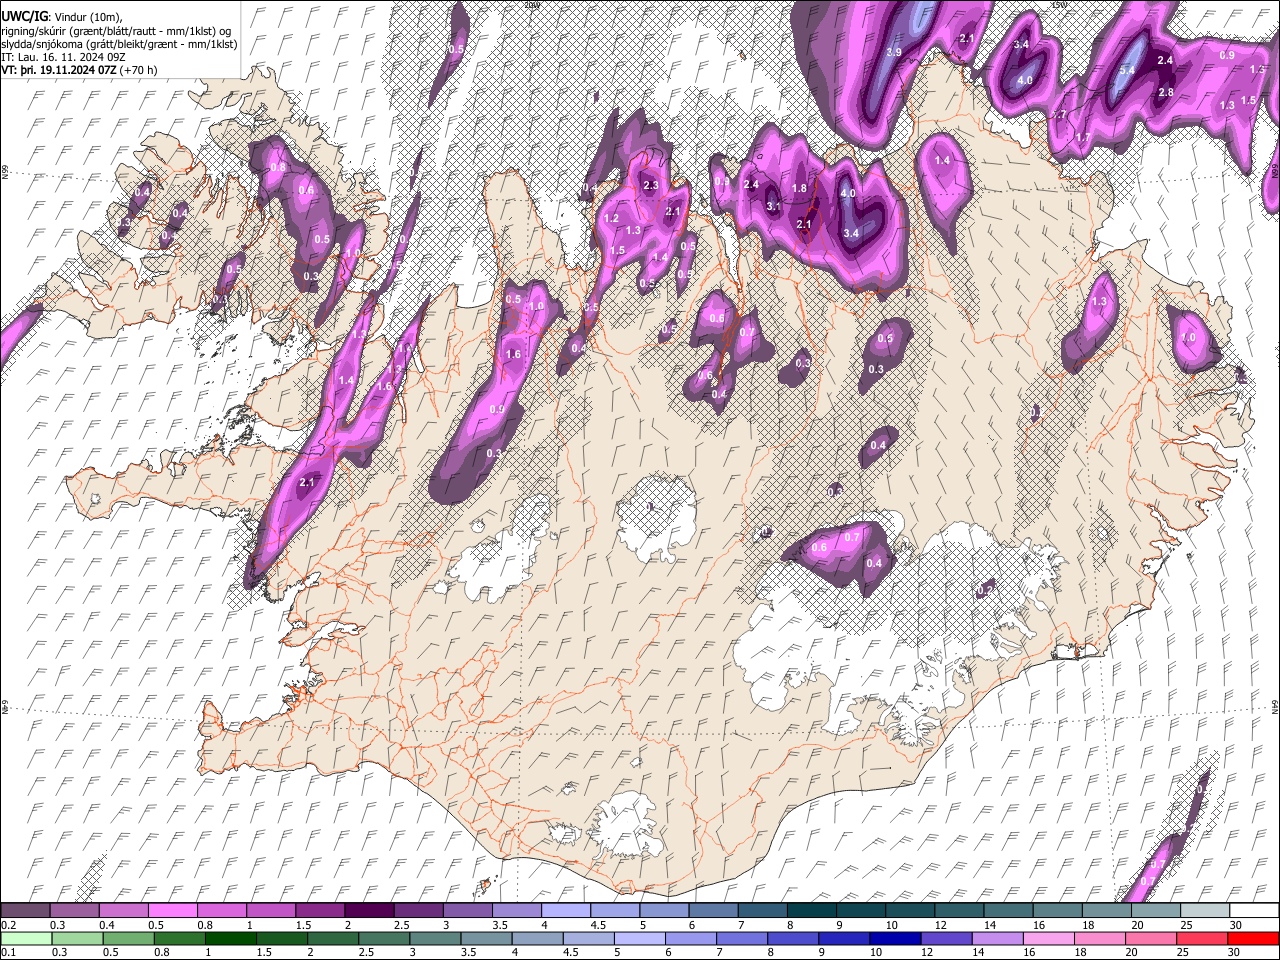The image size is (1280, 960).
Task: Click the dark navy blue swatch in rain scale
Action: pyautogui.click(x=893, y=938)
